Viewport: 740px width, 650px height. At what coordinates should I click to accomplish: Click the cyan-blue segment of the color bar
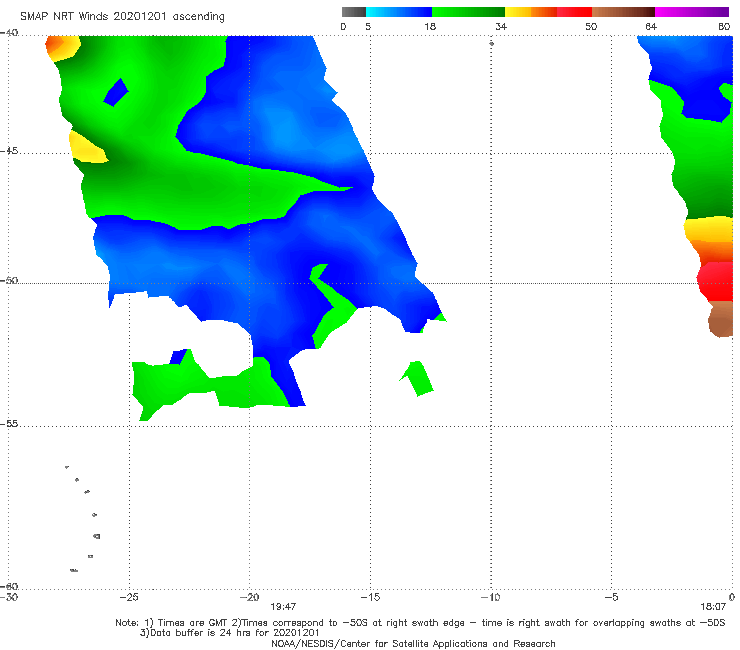[399, 12]
